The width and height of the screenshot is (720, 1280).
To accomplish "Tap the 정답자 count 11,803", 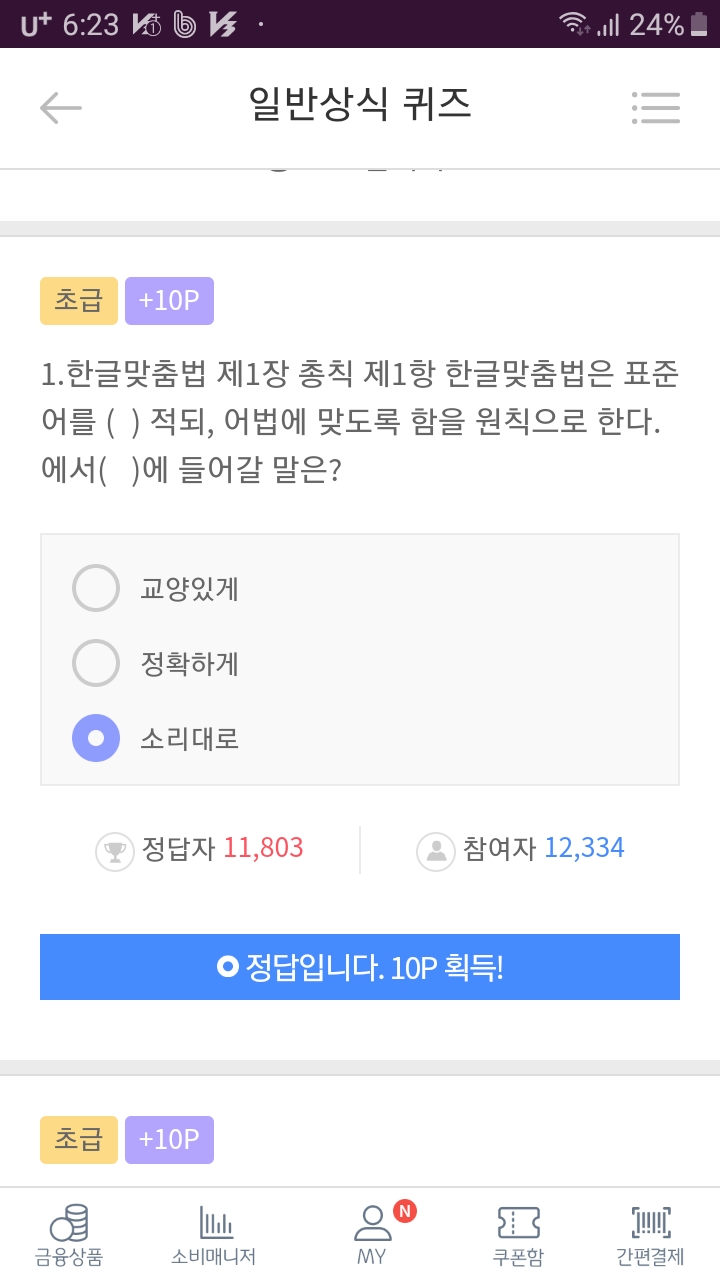I will [x=263, y=849].
